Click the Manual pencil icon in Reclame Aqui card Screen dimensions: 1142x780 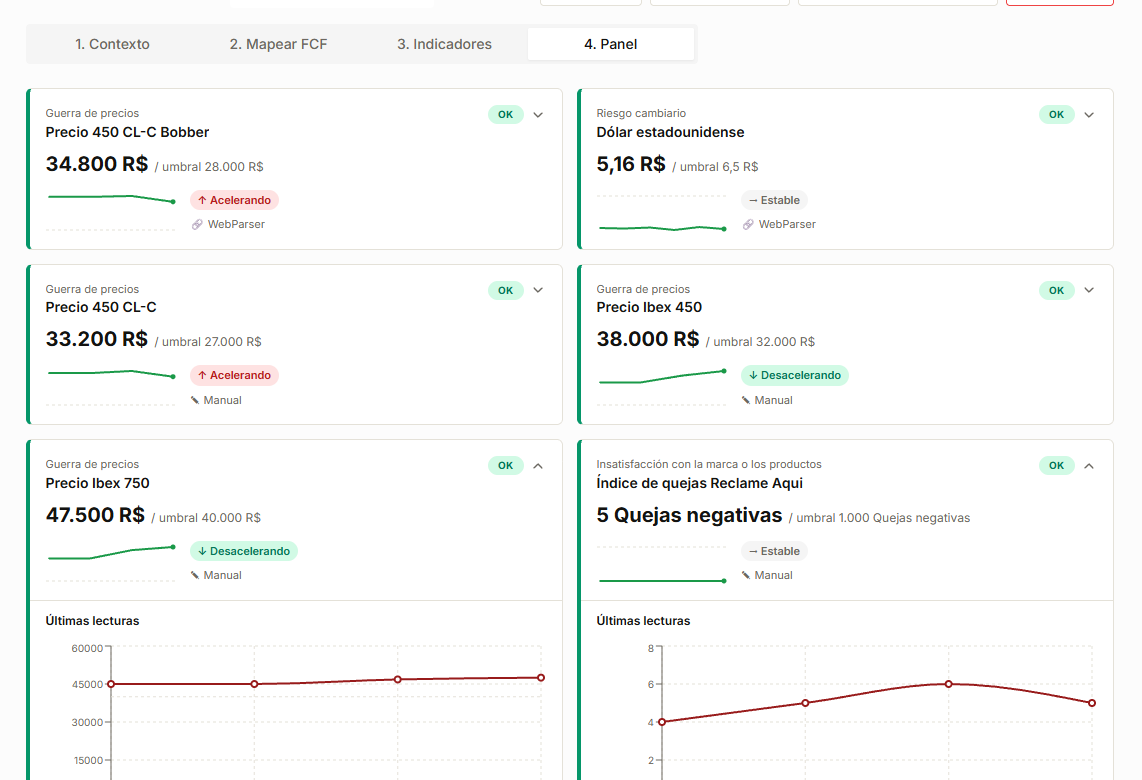click(746, 575)
